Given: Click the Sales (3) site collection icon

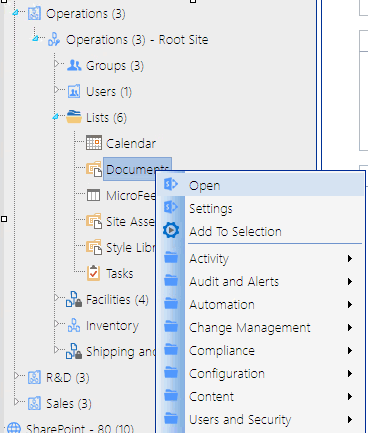Looking at the screenshot, I should 34,403.
